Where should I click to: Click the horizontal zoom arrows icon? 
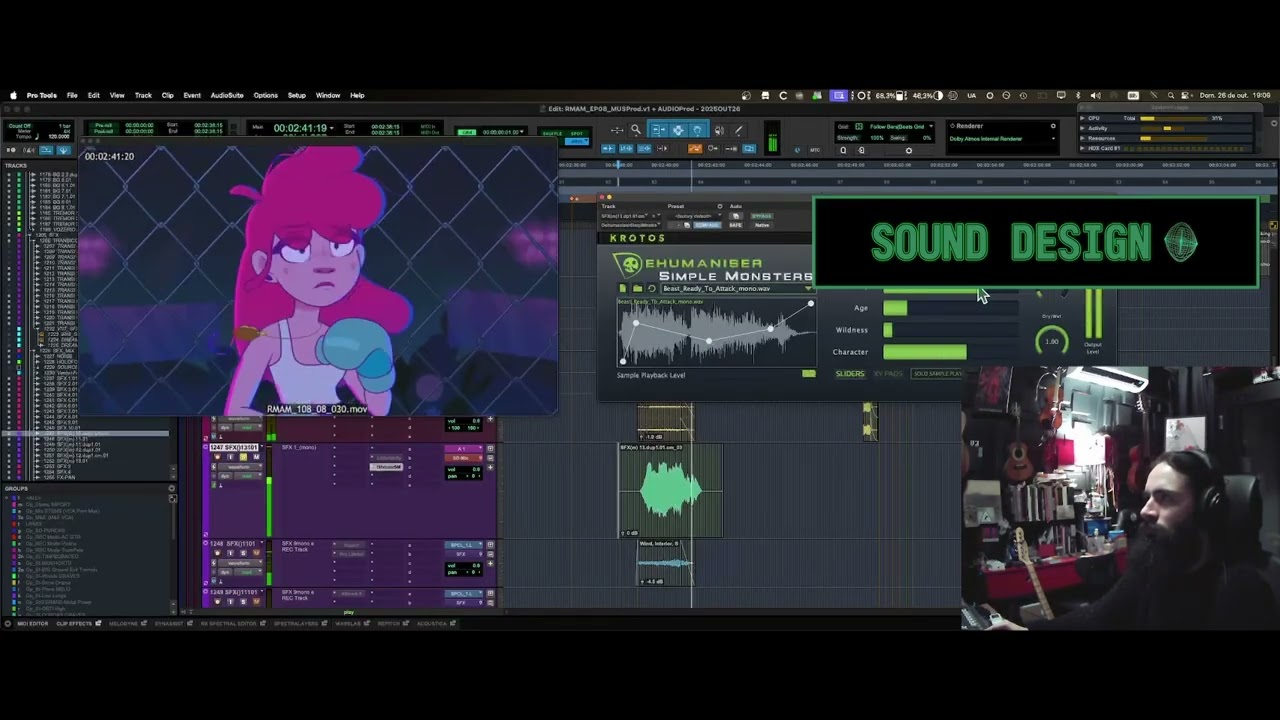617,130
